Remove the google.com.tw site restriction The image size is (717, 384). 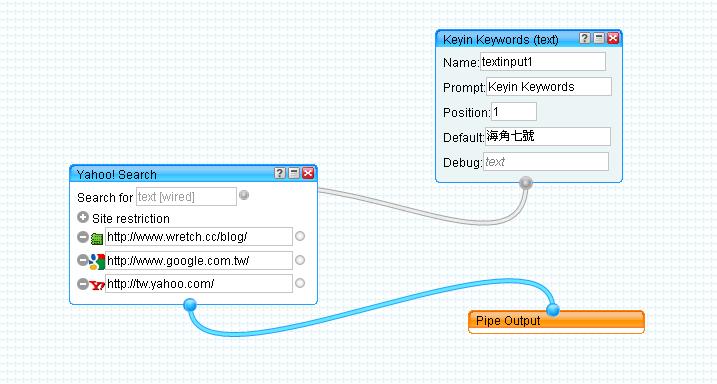83,260
